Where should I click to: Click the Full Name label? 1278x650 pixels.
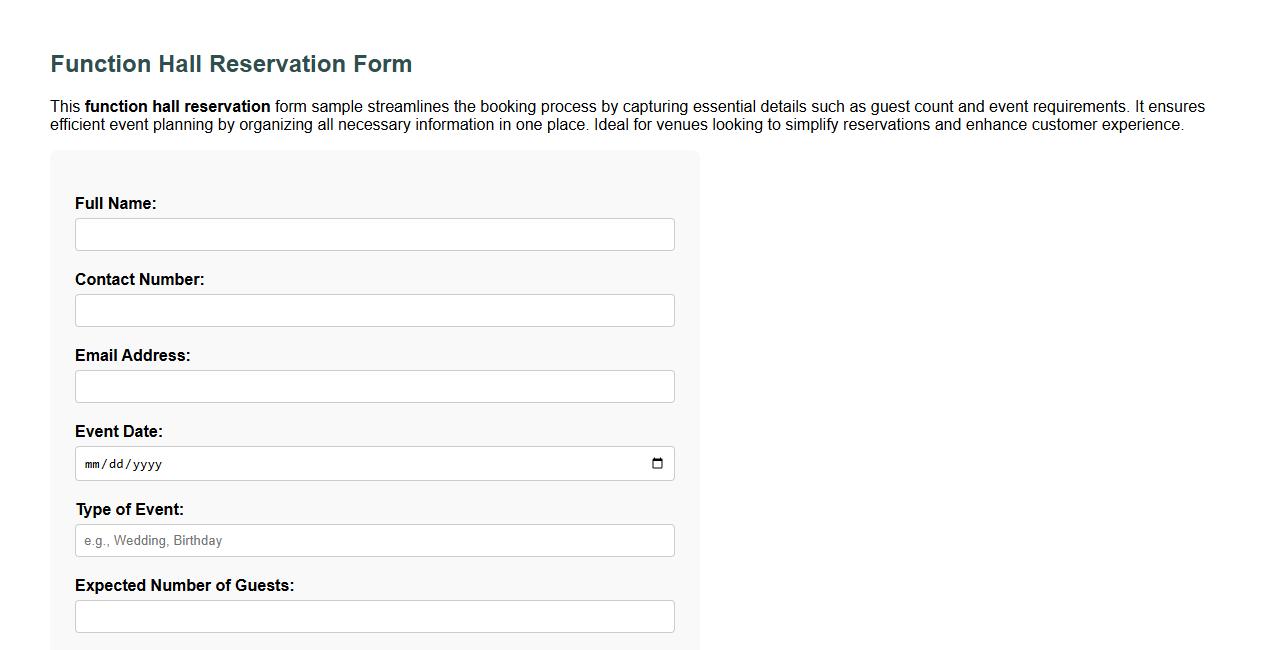117,203
